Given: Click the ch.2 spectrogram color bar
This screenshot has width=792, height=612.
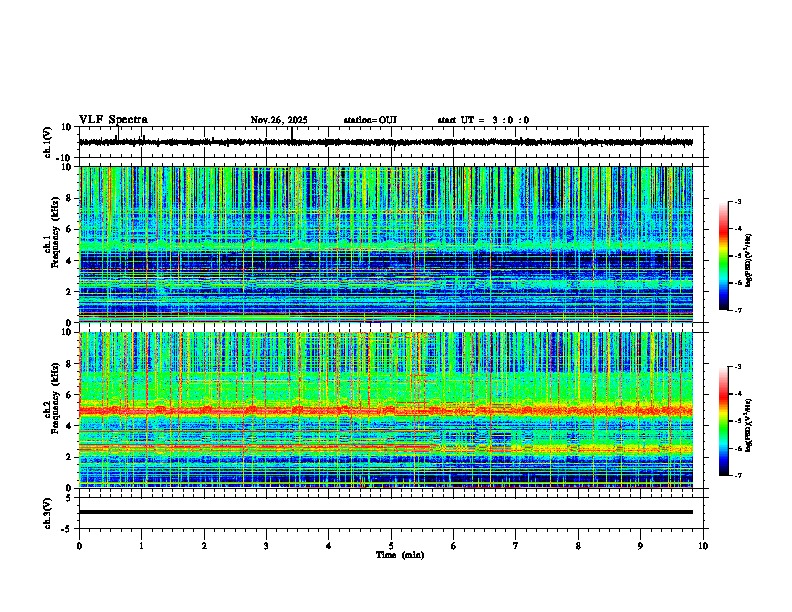Looking at the screenshot, I should pos(724,421).
